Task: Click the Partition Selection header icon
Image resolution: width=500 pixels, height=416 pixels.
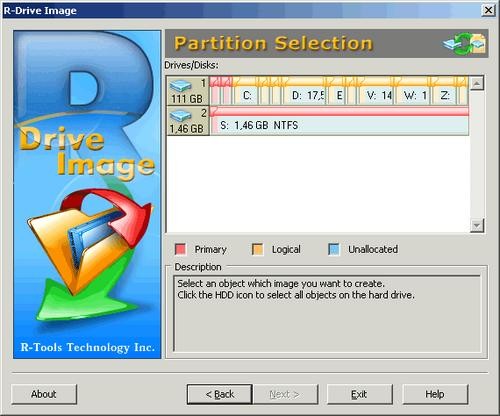Action: 465,44
